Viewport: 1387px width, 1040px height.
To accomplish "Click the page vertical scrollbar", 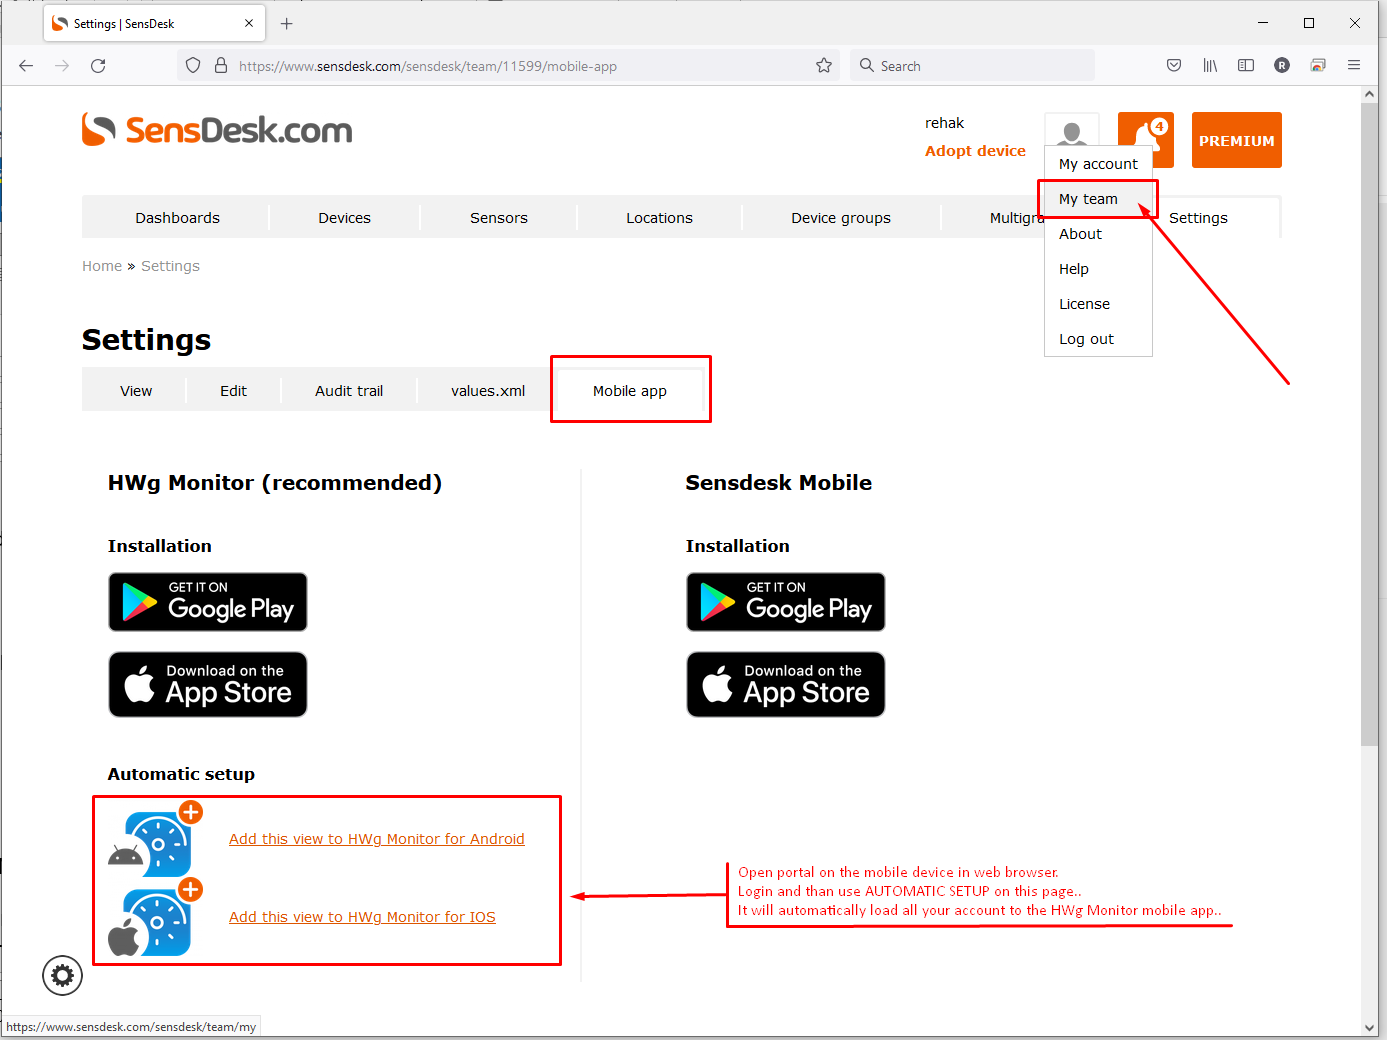I will pyautogui.click(x=1369, y=424).
